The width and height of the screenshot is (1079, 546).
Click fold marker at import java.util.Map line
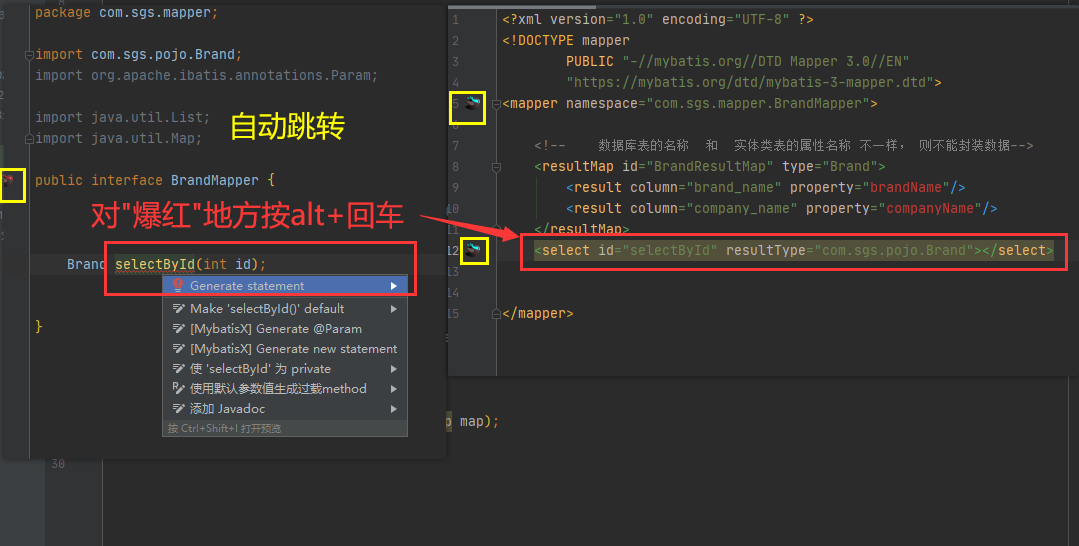coord(29,138)
